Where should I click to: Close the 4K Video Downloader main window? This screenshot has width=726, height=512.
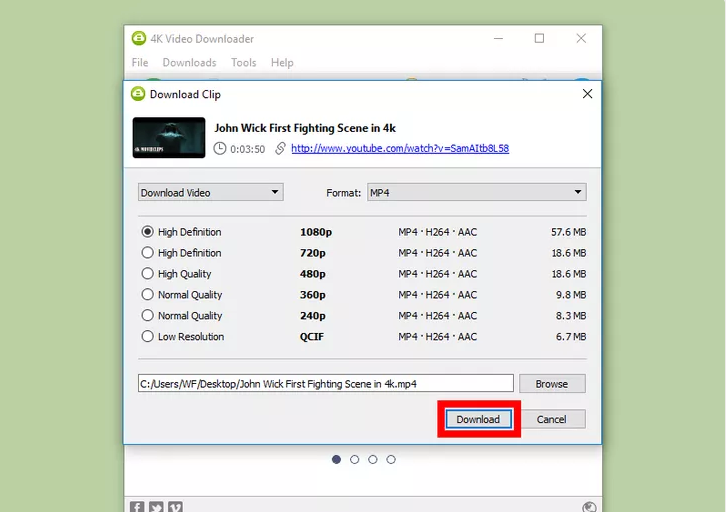coord(581,38)
